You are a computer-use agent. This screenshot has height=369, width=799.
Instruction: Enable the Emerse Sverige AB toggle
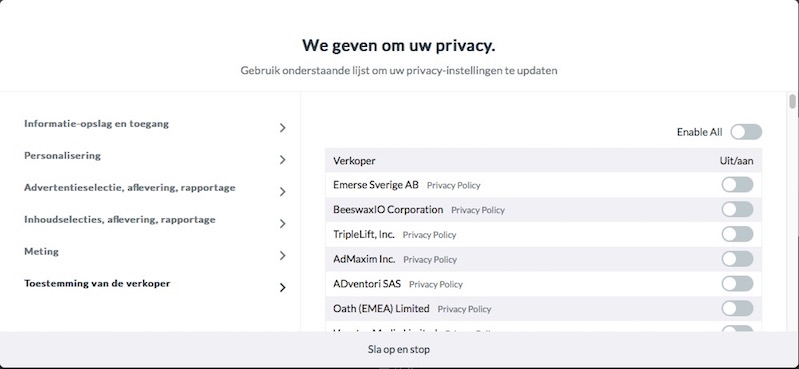click(x=737, y=184)
